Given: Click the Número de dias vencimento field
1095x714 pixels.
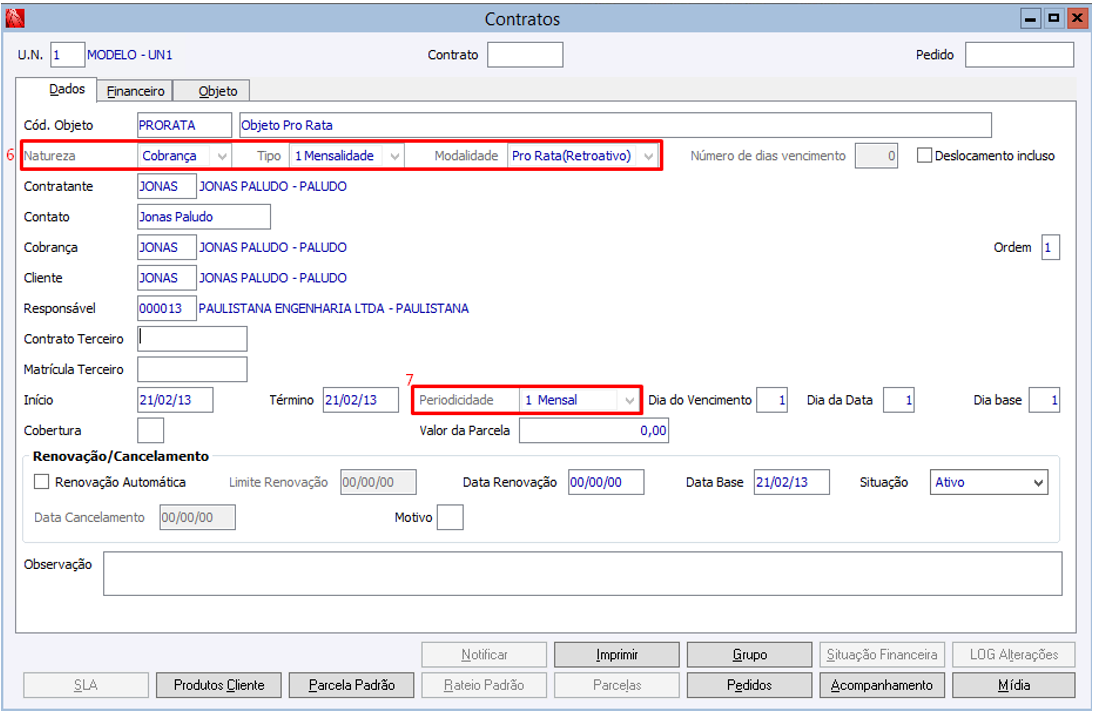Looking at the screenshot, I should [x=876, y=155].
